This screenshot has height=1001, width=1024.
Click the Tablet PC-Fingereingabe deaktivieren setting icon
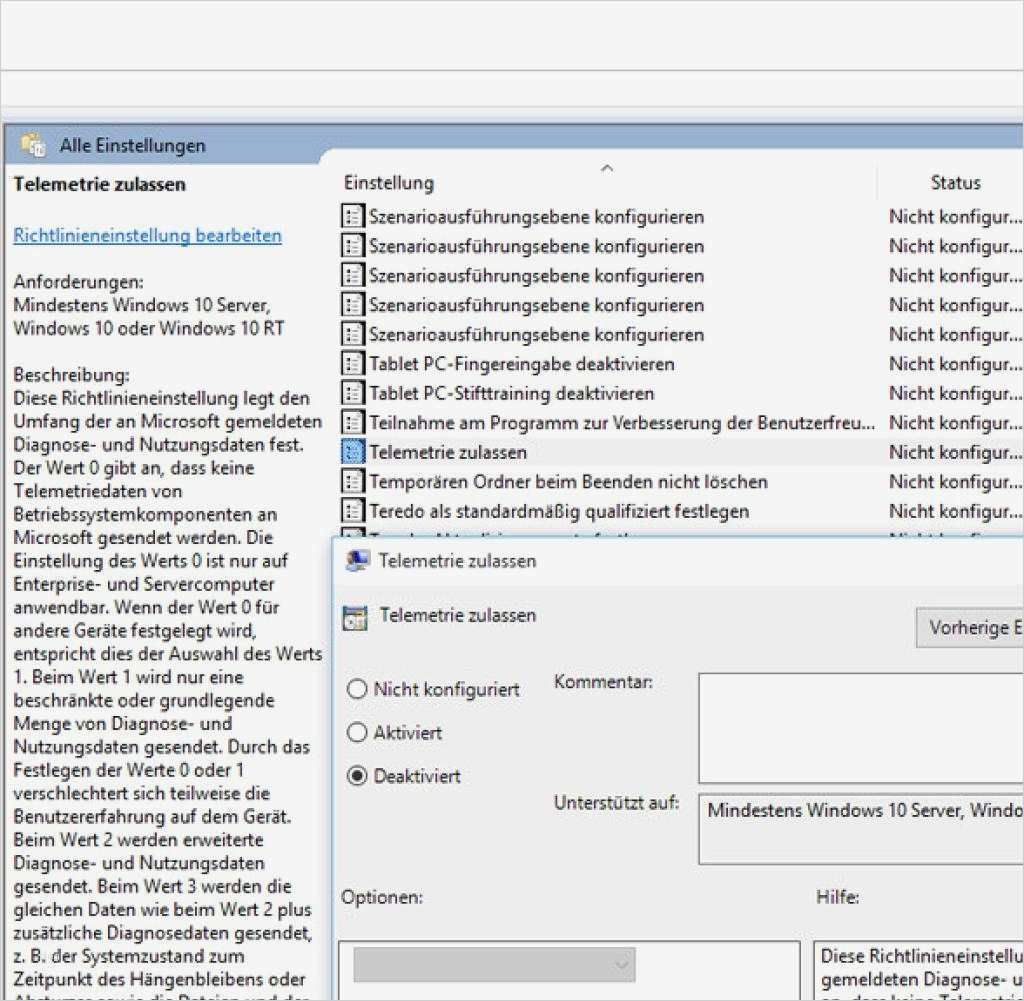352,364
